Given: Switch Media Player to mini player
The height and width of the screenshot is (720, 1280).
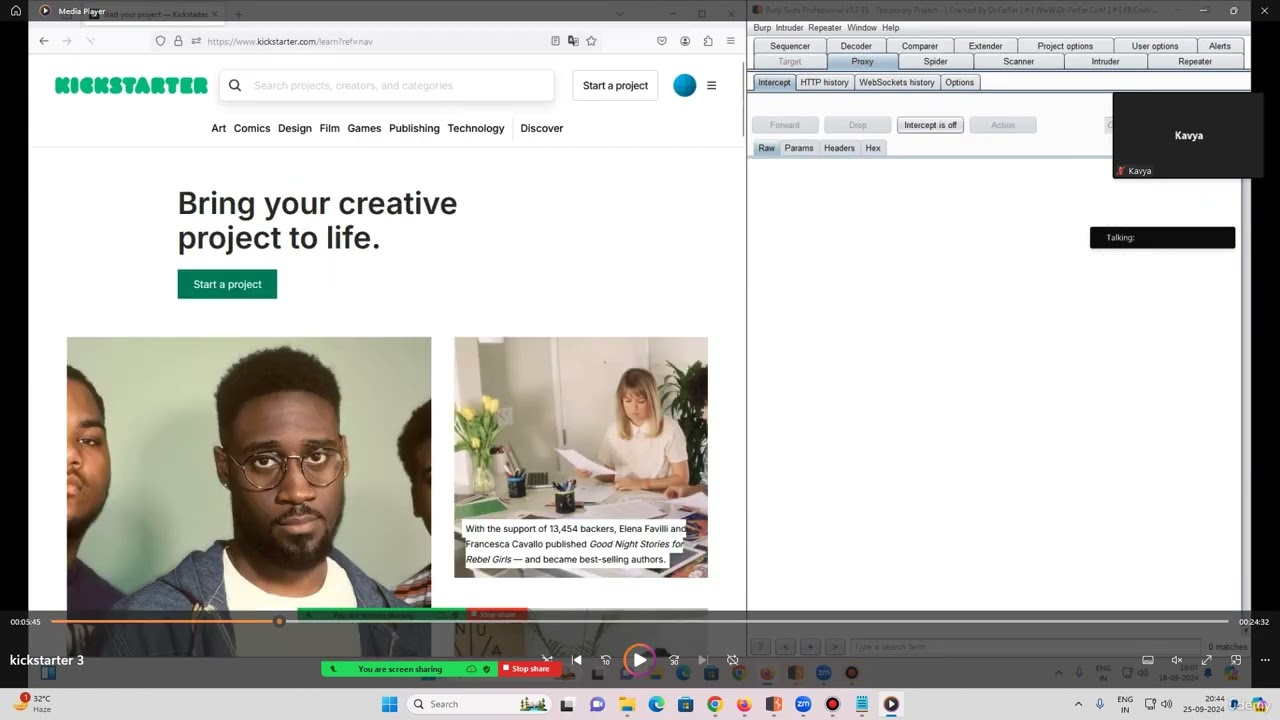Looking at the screenshot, I should 1236,660.
